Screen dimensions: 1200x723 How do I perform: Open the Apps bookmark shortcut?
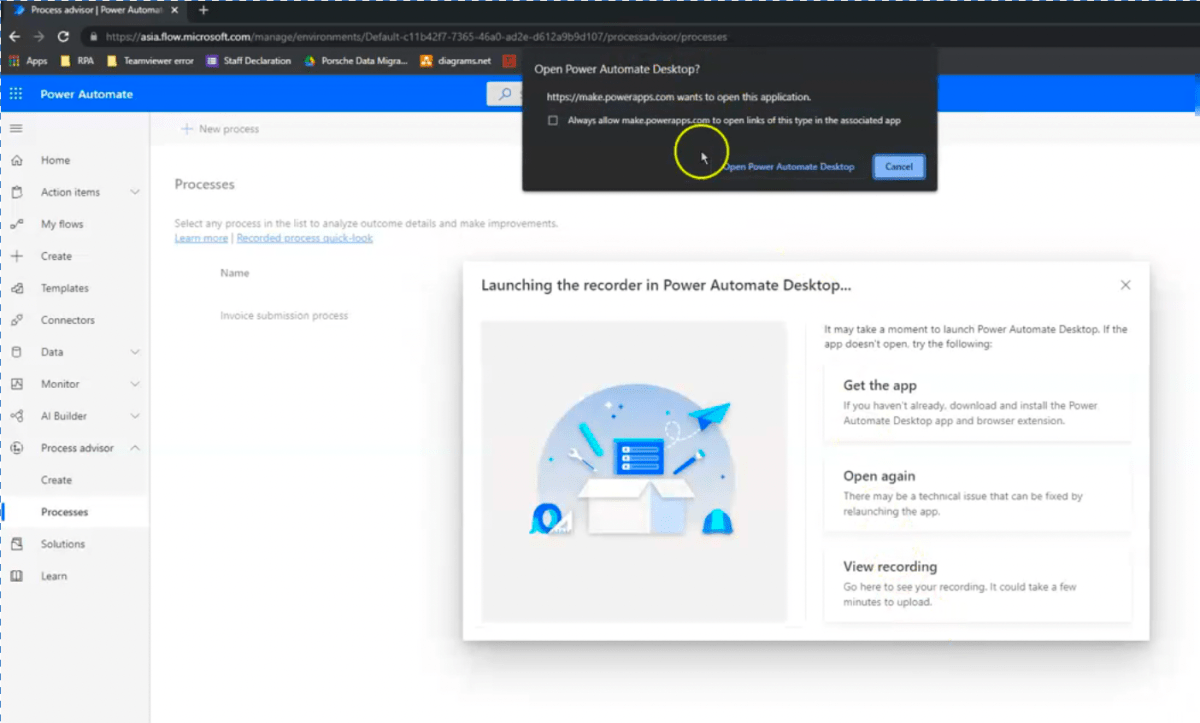coord(28,61)
